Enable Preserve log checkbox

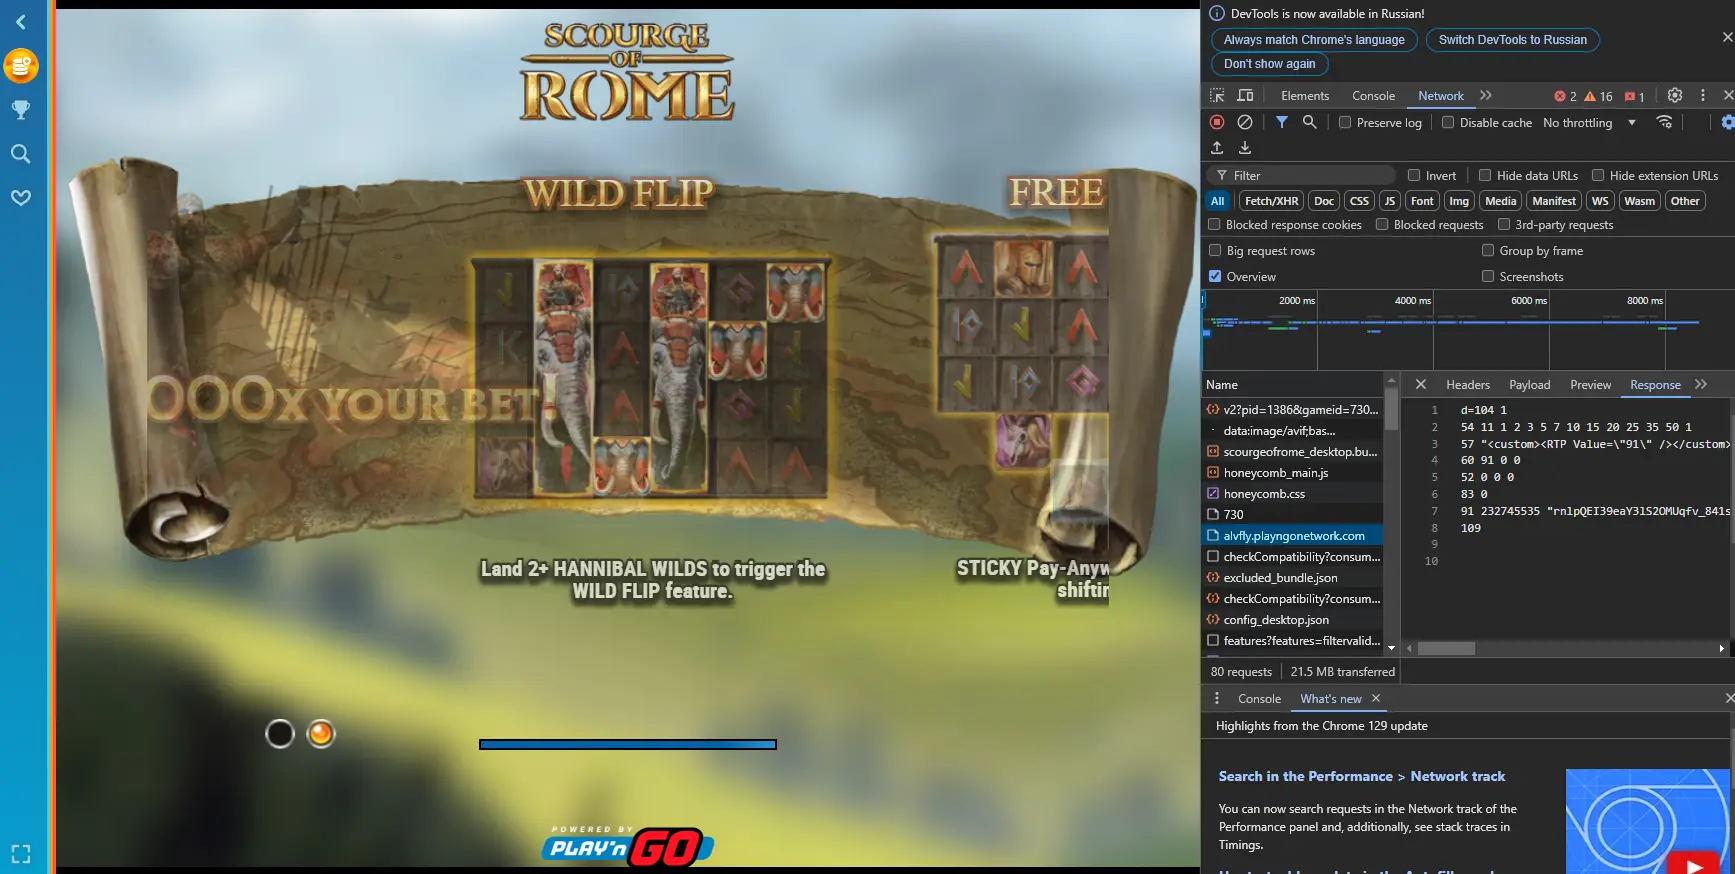(1345, 122)
